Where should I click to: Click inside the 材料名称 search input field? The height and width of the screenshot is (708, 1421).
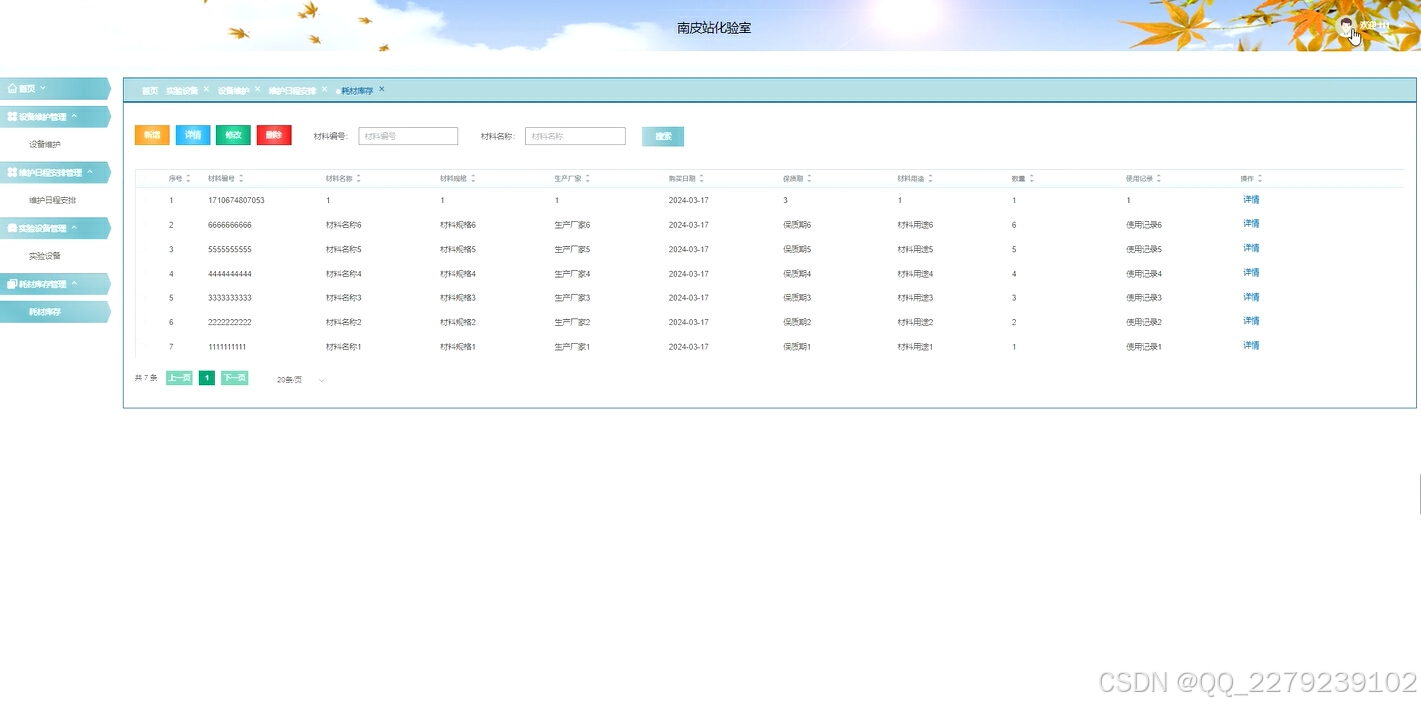coord(575,135)
